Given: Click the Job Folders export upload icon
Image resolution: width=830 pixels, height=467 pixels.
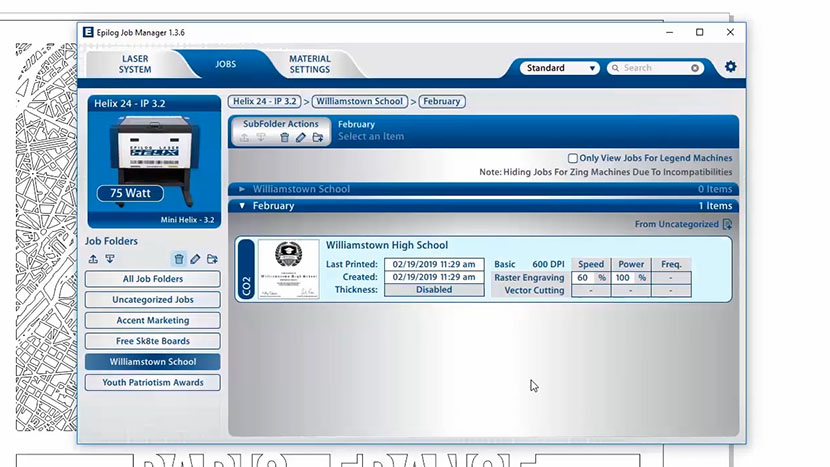Looking at the screenshot, I should pyautogui.click(x=94, y=259).
